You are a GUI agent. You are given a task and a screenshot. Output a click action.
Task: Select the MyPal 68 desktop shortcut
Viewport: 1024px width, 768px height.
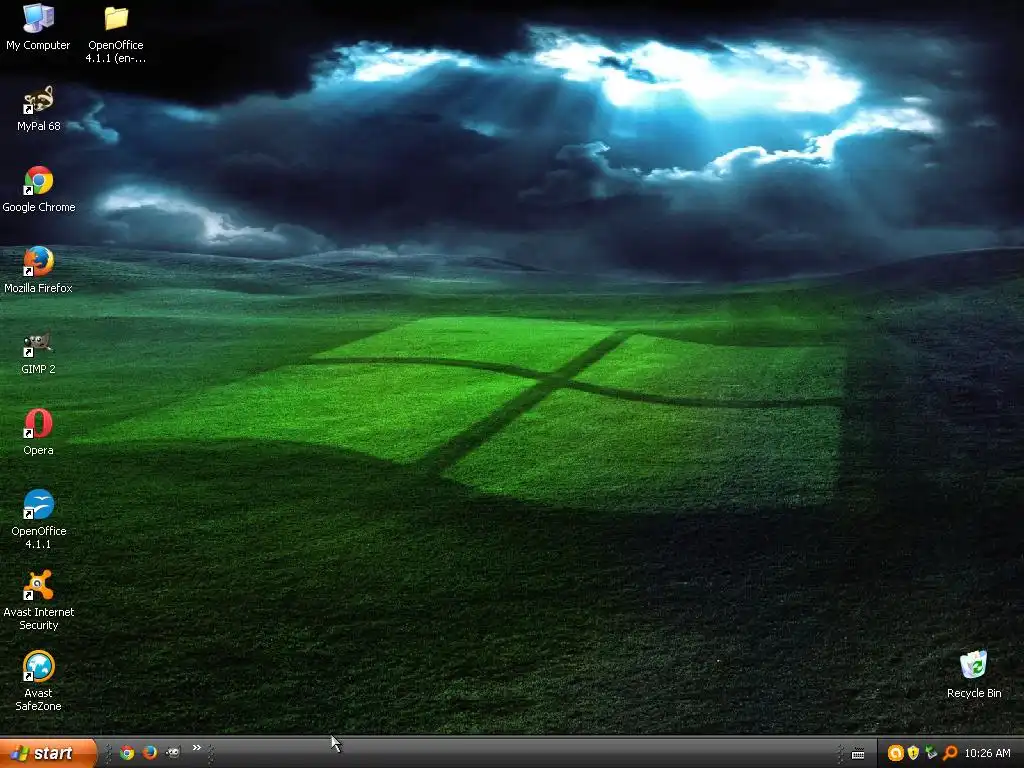[39, 108]
